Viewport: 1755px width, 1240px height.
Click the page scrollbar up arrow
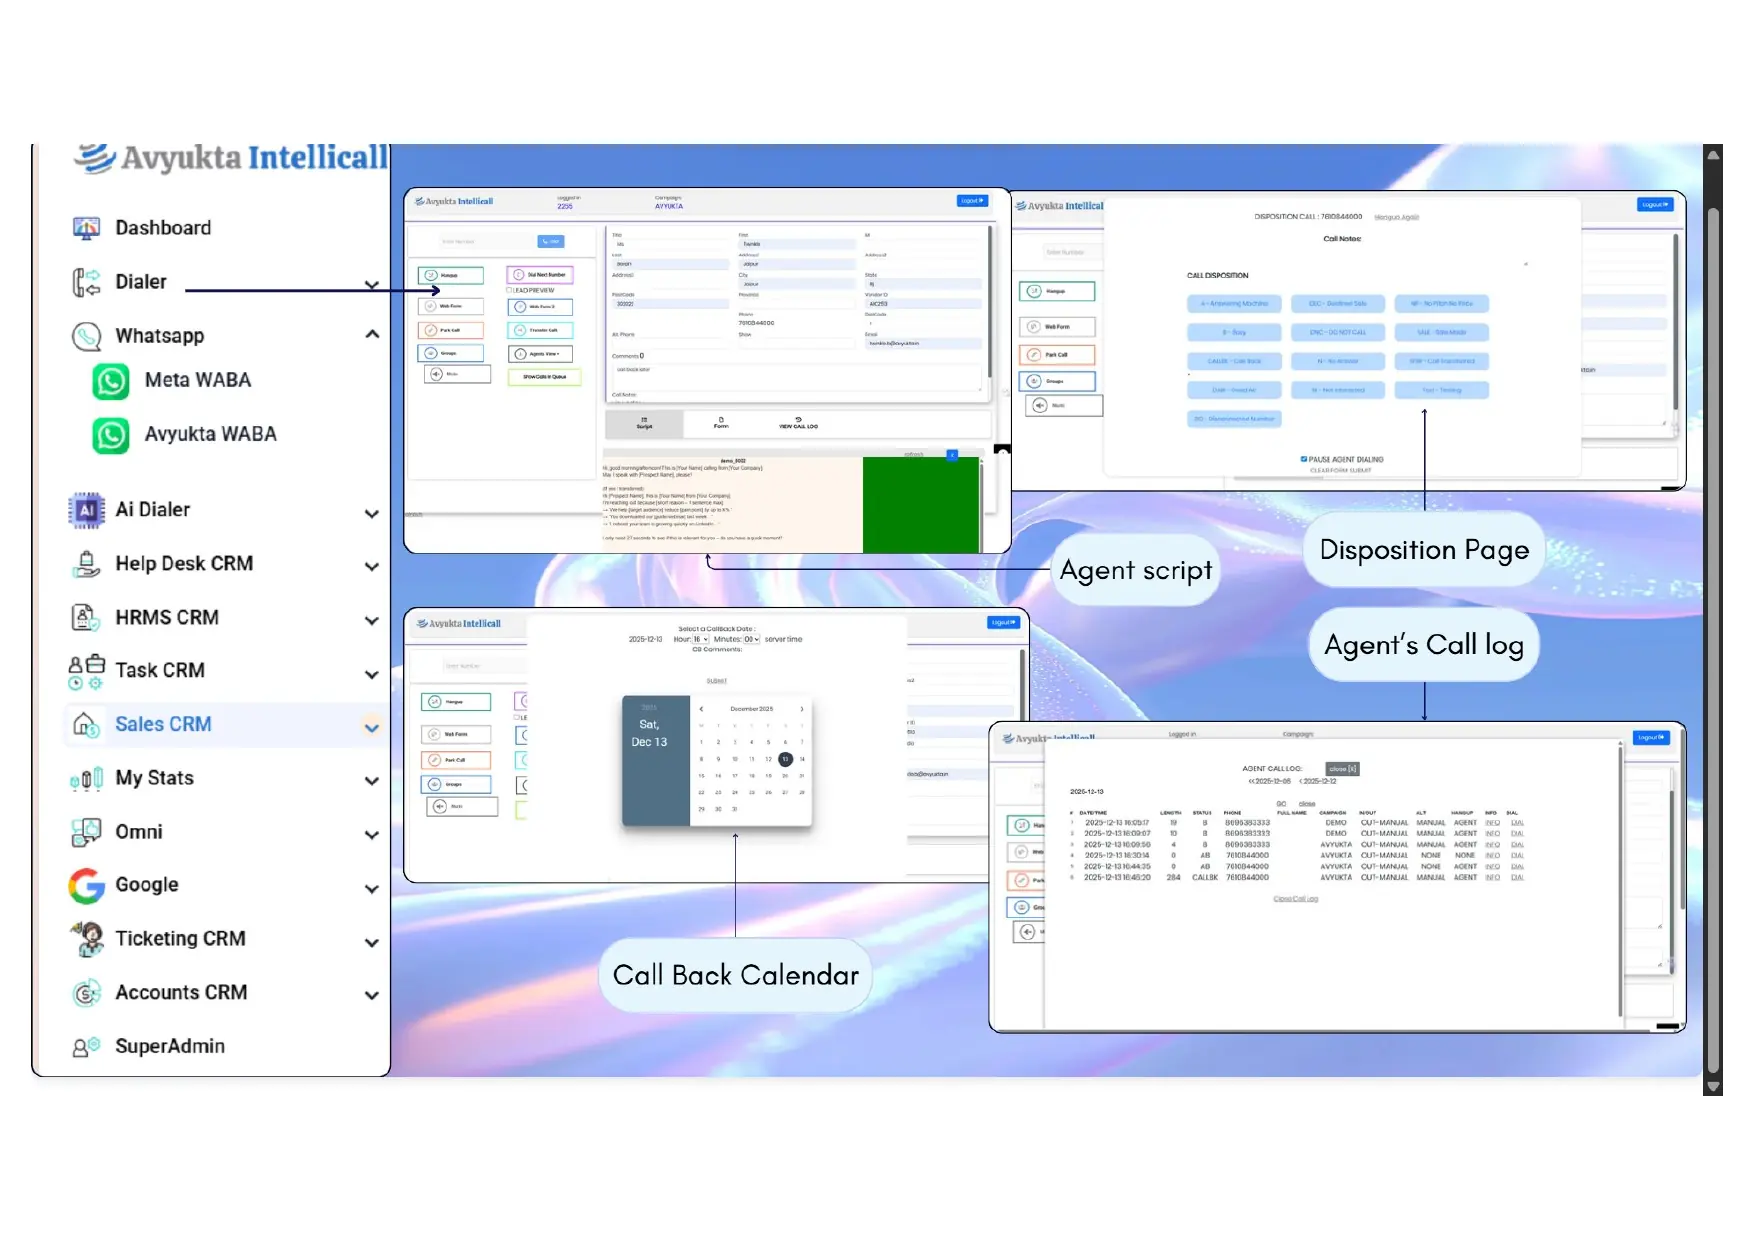[x=1713, y=154]
